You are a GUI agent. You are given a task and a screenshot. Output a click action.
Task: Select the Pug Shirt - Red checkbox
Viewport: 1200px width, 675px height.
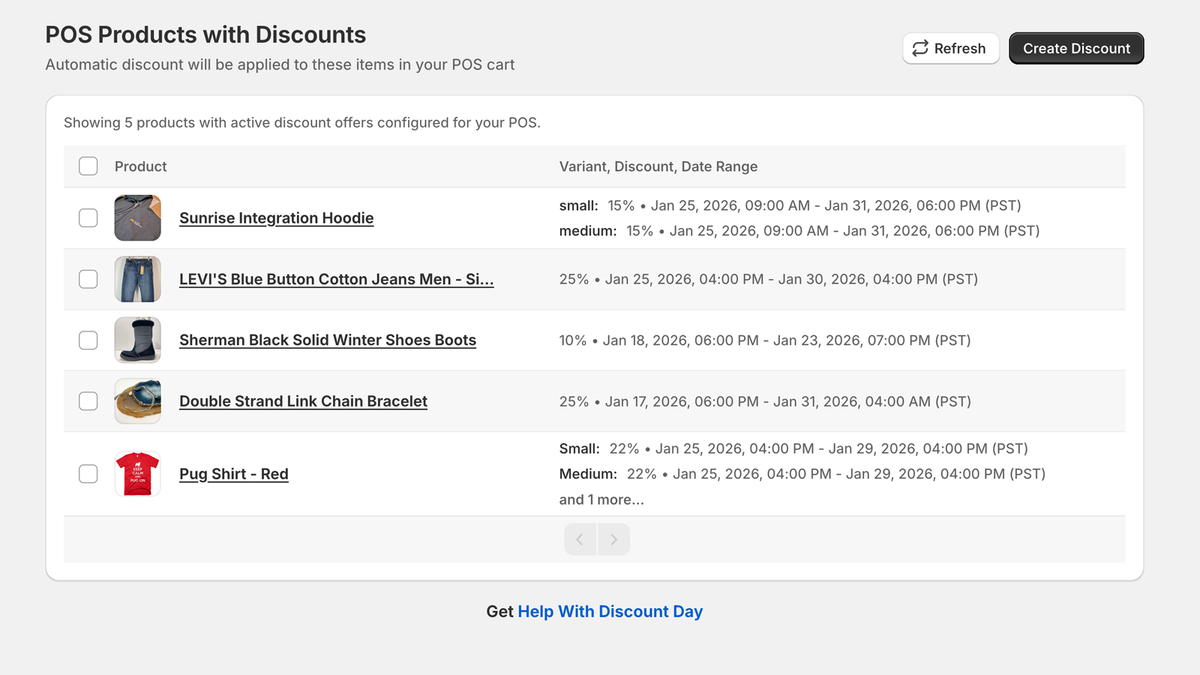[88, 474]
